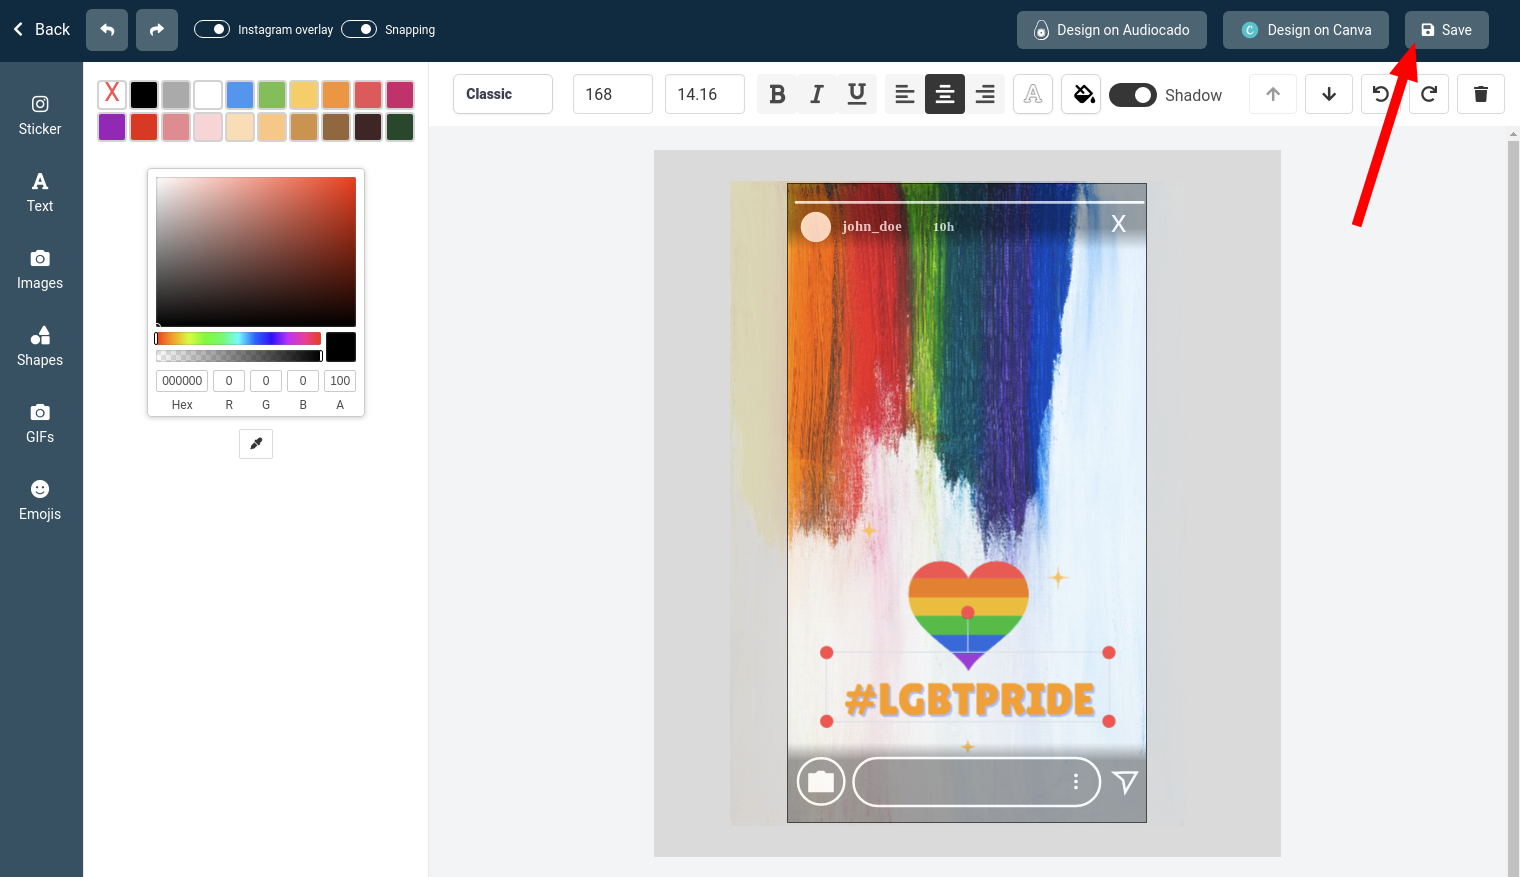The image size is (1520, 877).
Task: Pick a color with the eyedropper tool
Action: pos(256,444)
